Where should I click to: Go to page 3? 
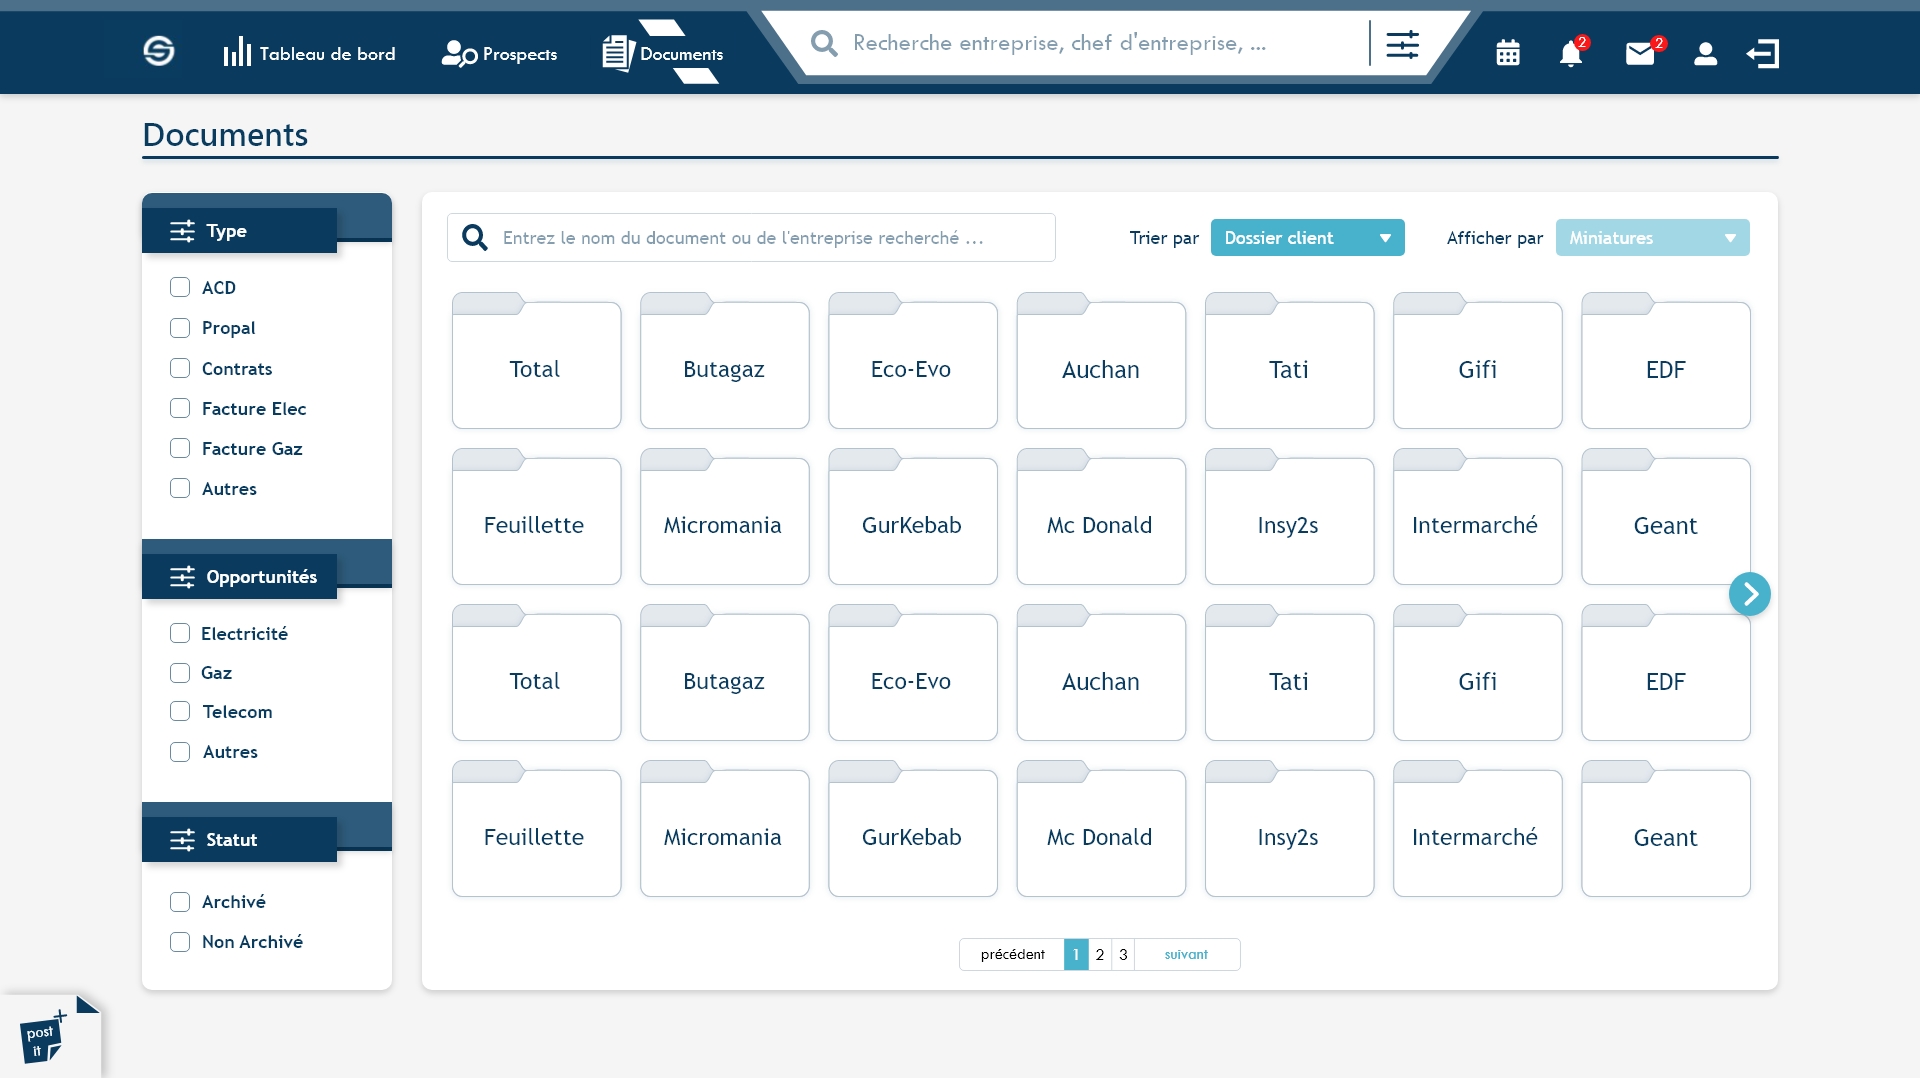[1123, 954]
